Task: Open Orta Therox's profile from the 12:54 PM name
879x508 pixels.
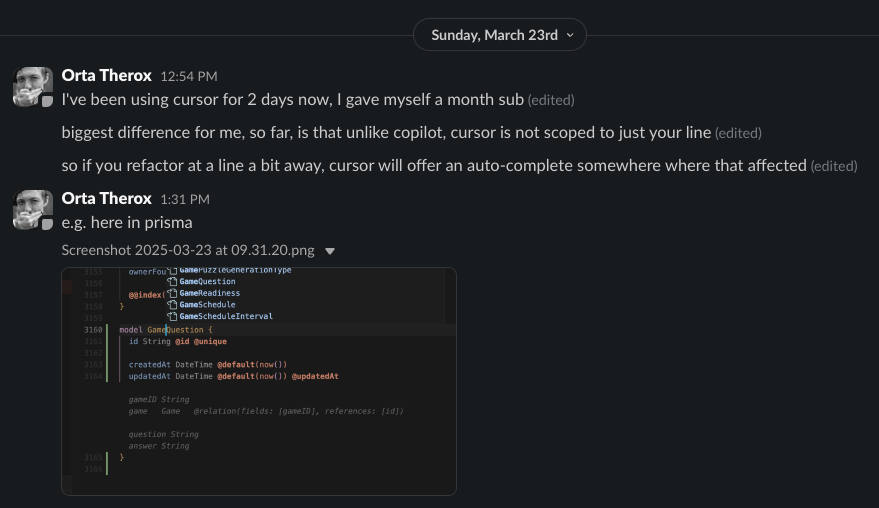Action: pyautogui.click(x=106, y=75)
